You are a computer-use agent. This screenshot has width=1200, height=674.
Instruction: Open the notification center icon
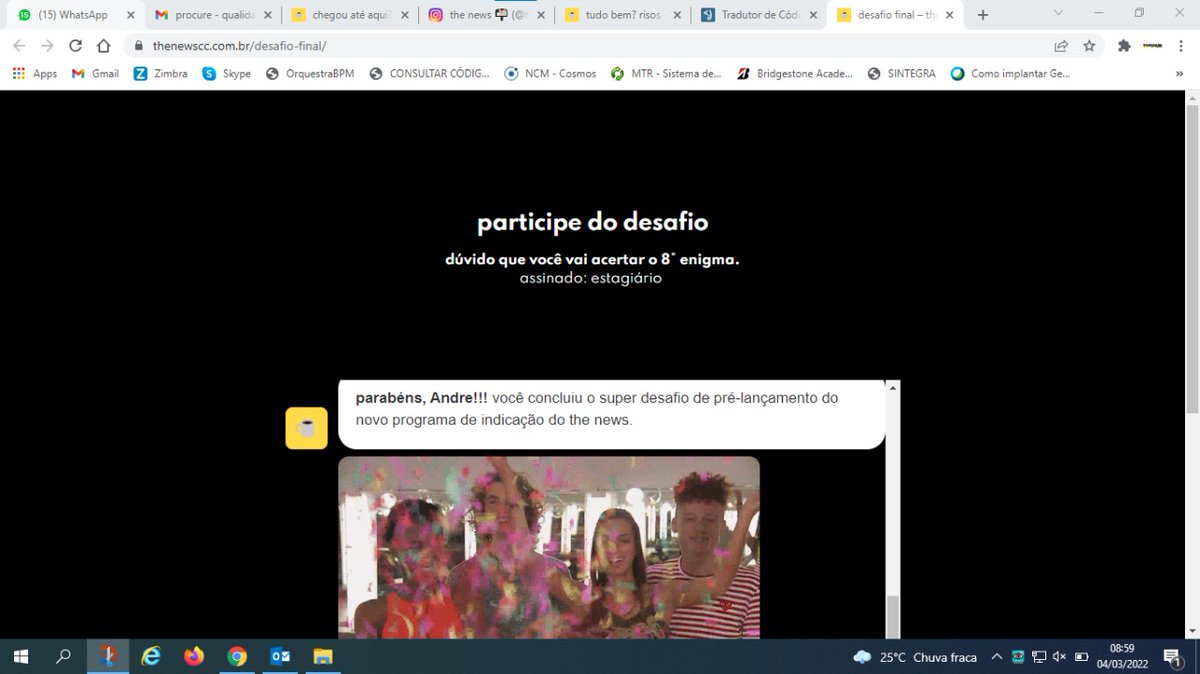(1172, 657)
